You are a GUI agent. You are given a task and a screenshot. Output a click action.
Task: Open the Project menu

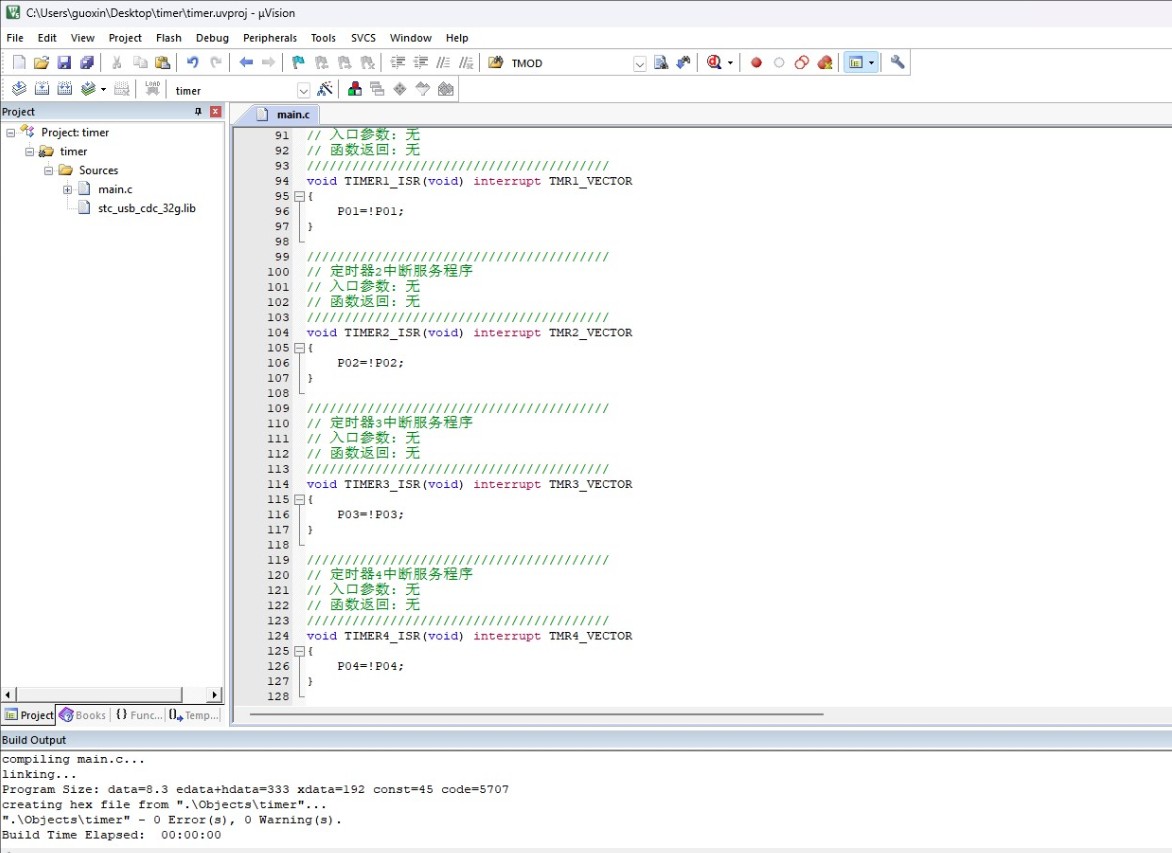pyautogui.click(x=125, y=38)
